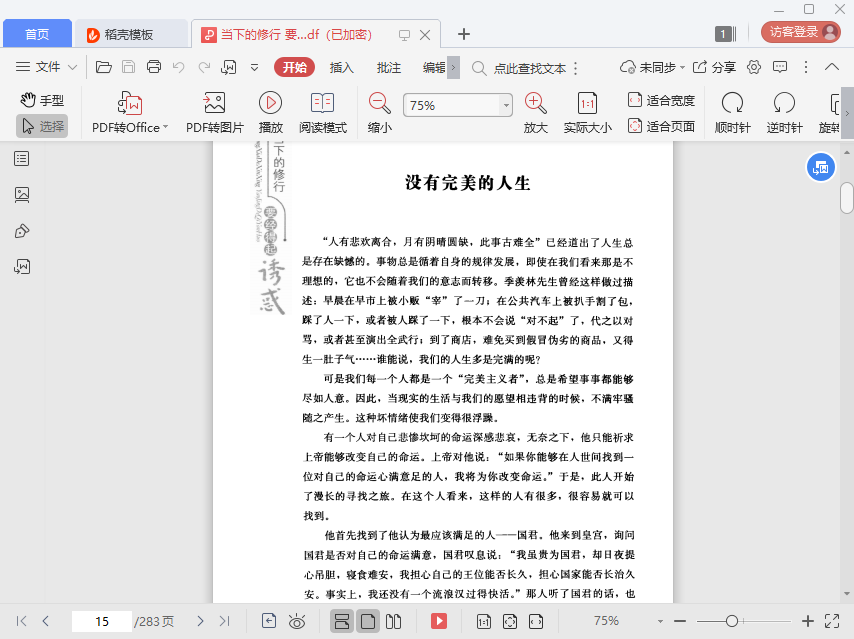This screenshot has width=854, height=639.
Task: Toggle the eye protection mode icon
Action: point(297,621)
